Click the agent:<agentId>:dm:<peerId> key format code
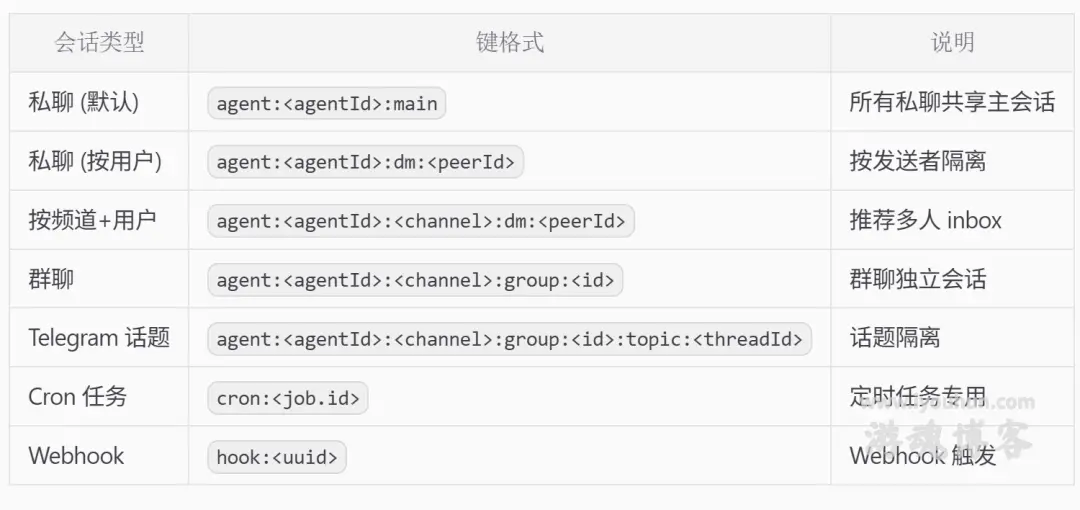Screen dimensions: 1080x510 (x=366, y=163)
